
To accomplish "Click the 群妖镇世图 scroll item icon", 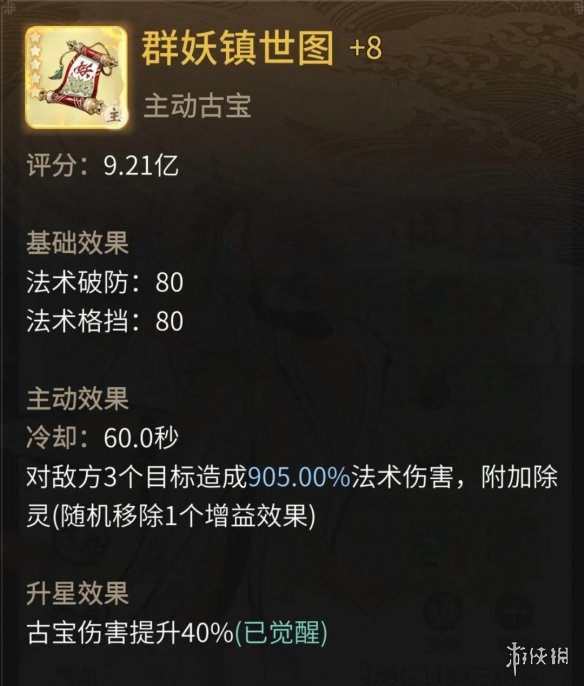I will pyautogui.click(x=77, y=77).
